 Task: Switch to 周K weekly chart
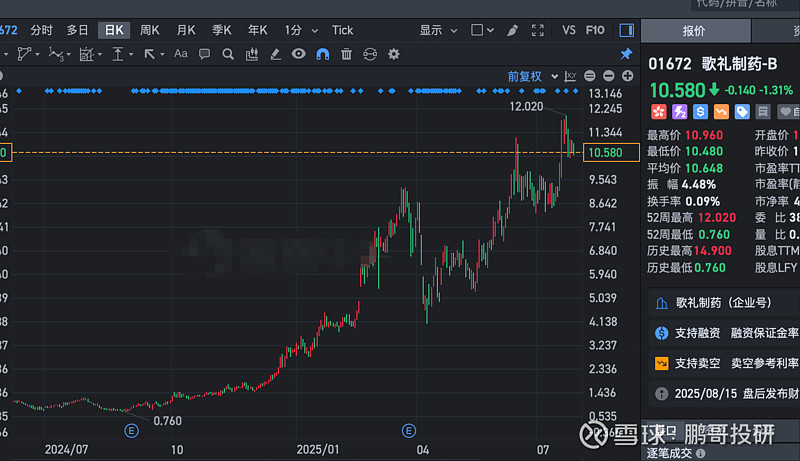coord(149,31)
